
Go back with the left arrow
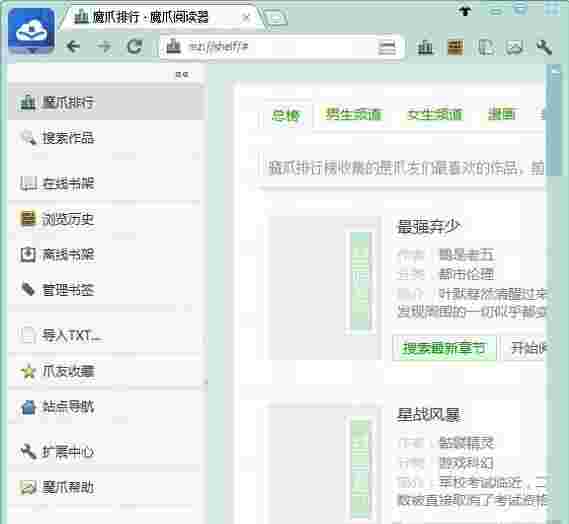(x=73, y=46)
